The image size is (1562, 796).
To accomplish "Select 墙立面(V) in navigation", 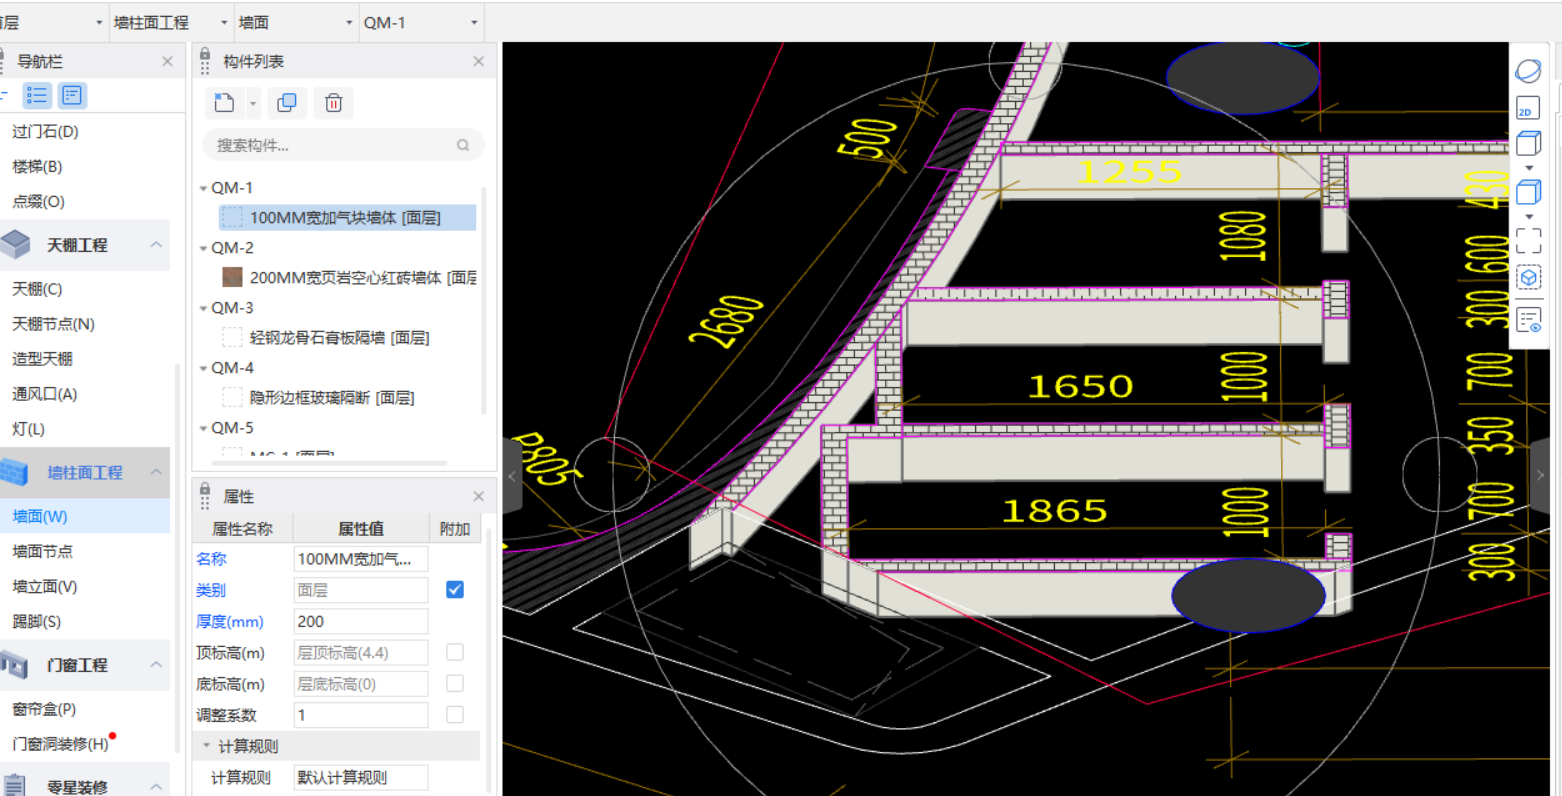I will pyautogui.click(x=44, y=586).
